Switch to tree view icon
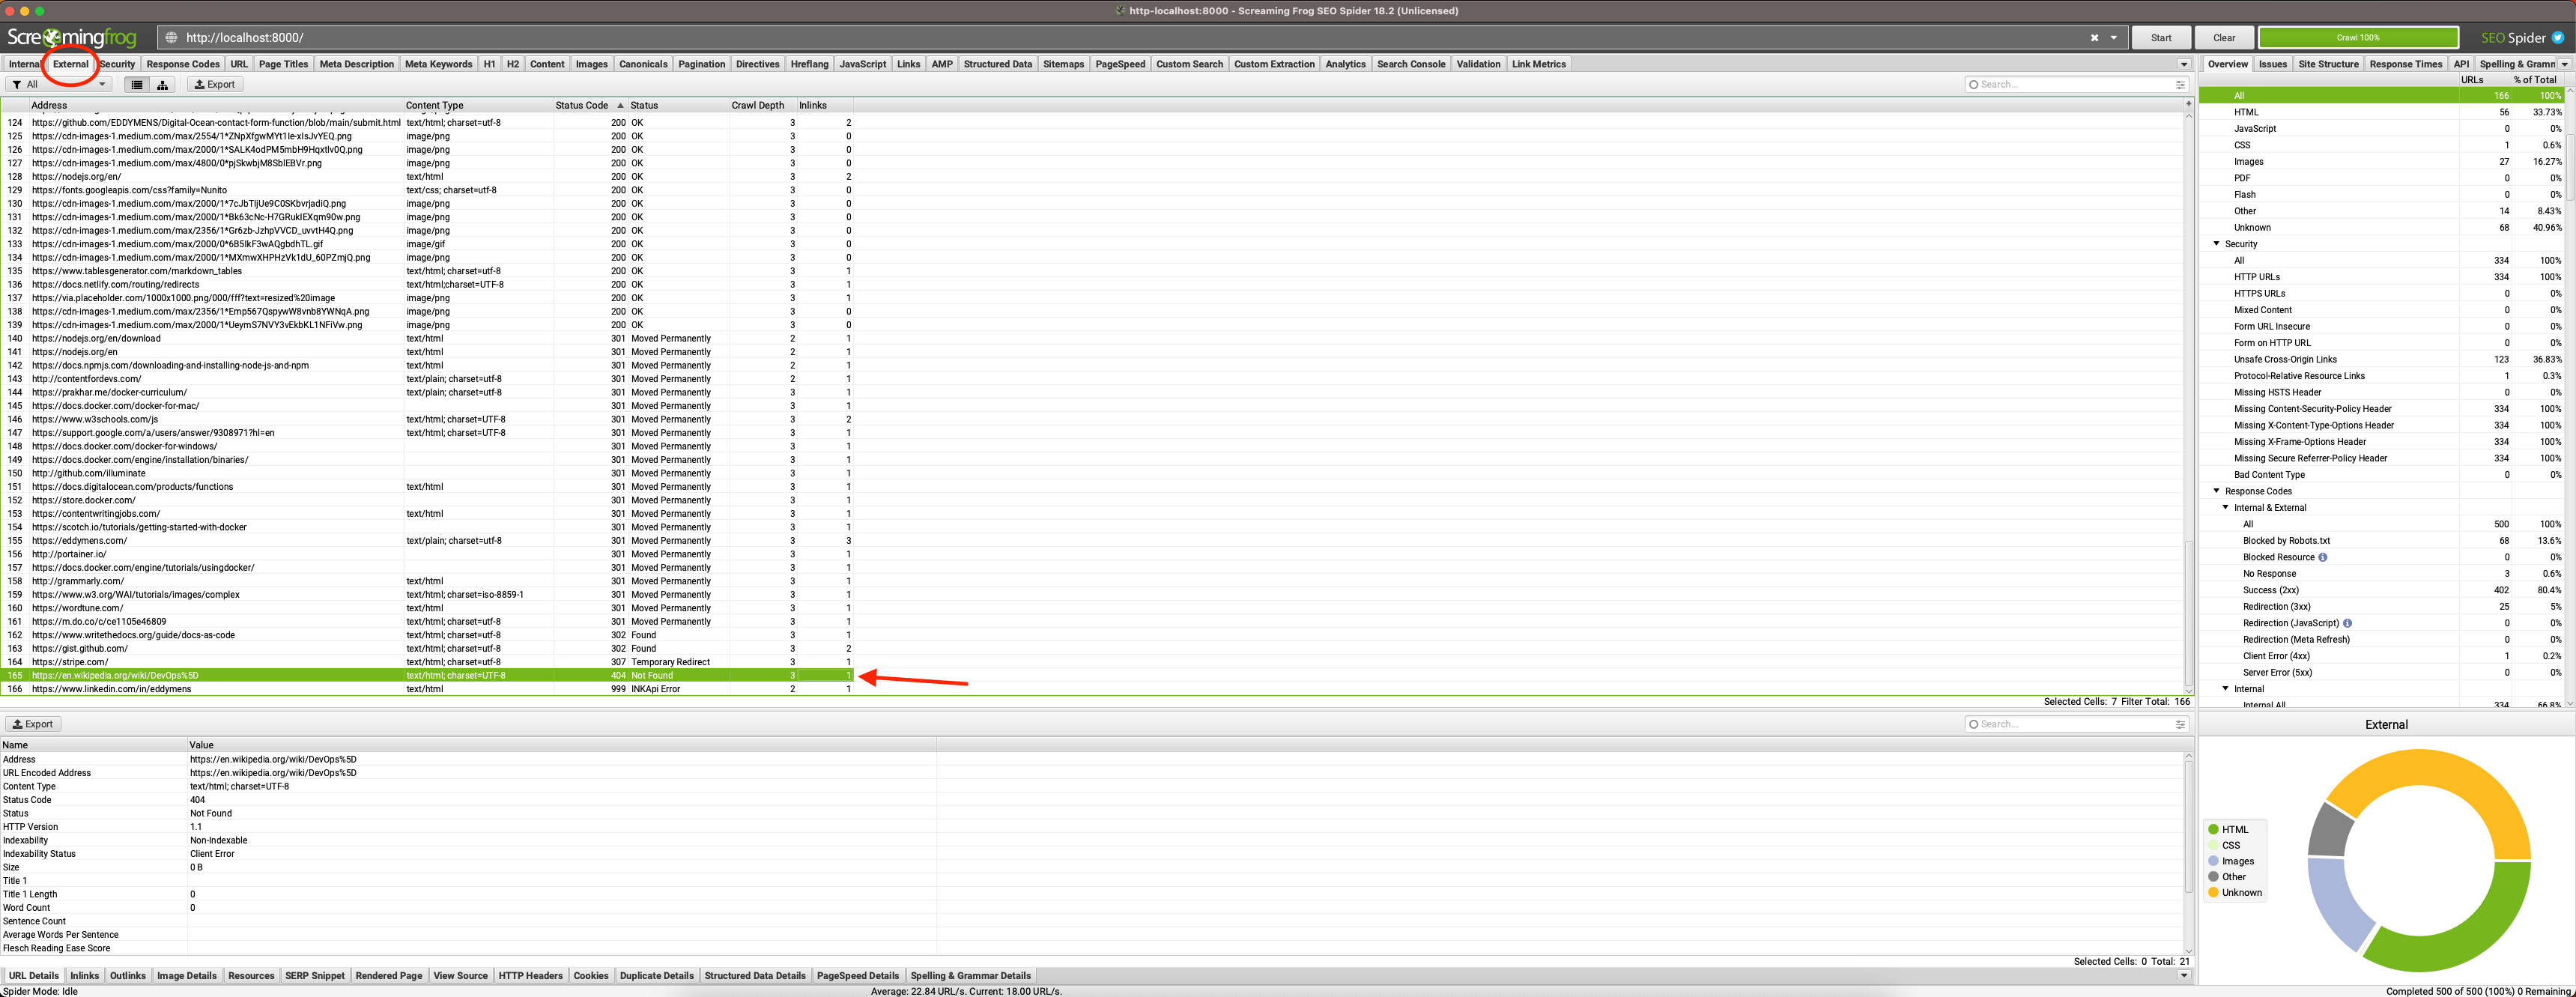 click(162, 85)
